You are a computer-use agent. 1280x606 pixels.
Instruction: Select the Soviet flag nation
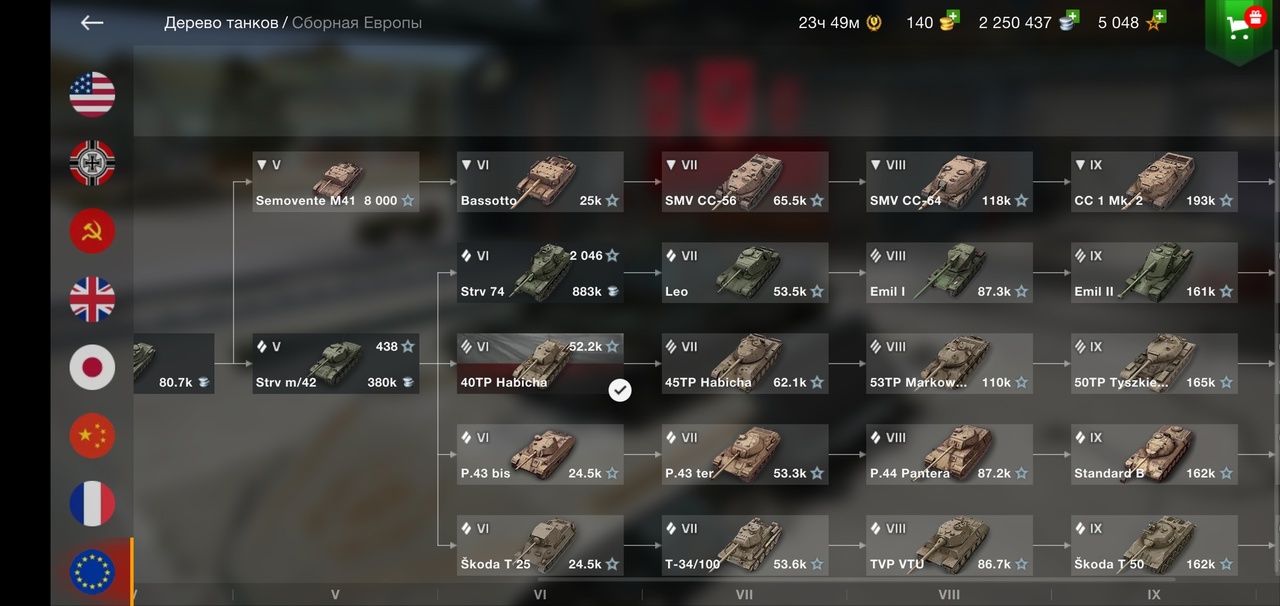pyautogui.click(x=92, y=231)
